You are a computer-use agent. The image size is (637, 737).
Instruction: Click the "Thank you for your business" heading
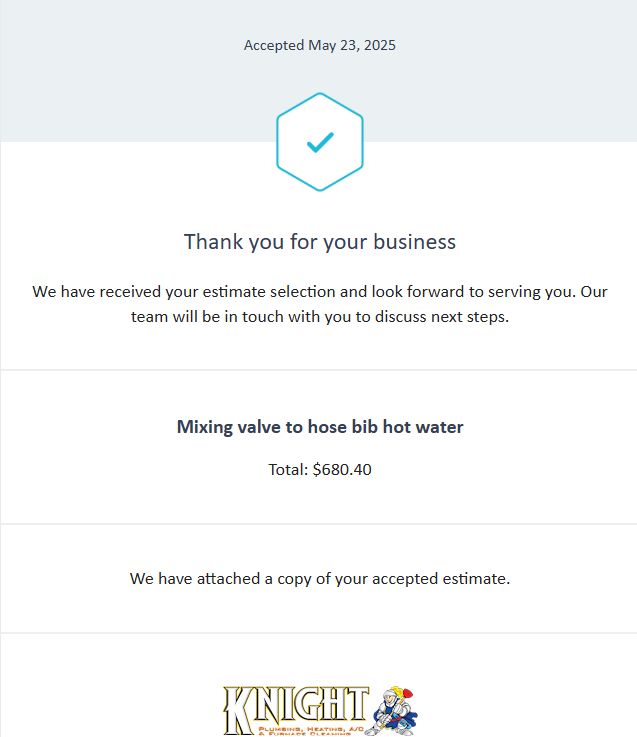pyautogui.click(x=319, y=241)
